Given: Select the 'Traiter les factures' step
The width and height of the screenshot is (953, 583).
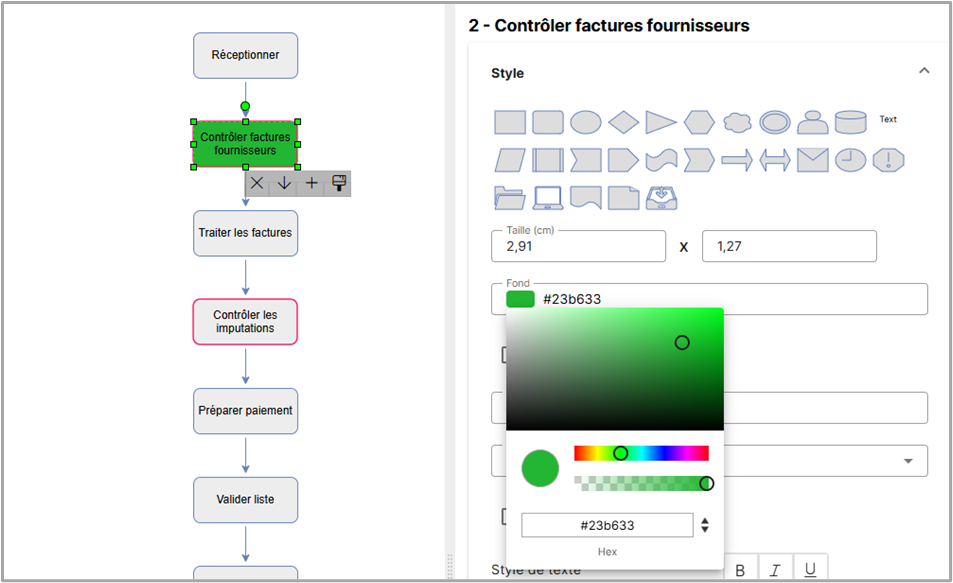Looking at the screenshot, I should click(x=245, y=233).
